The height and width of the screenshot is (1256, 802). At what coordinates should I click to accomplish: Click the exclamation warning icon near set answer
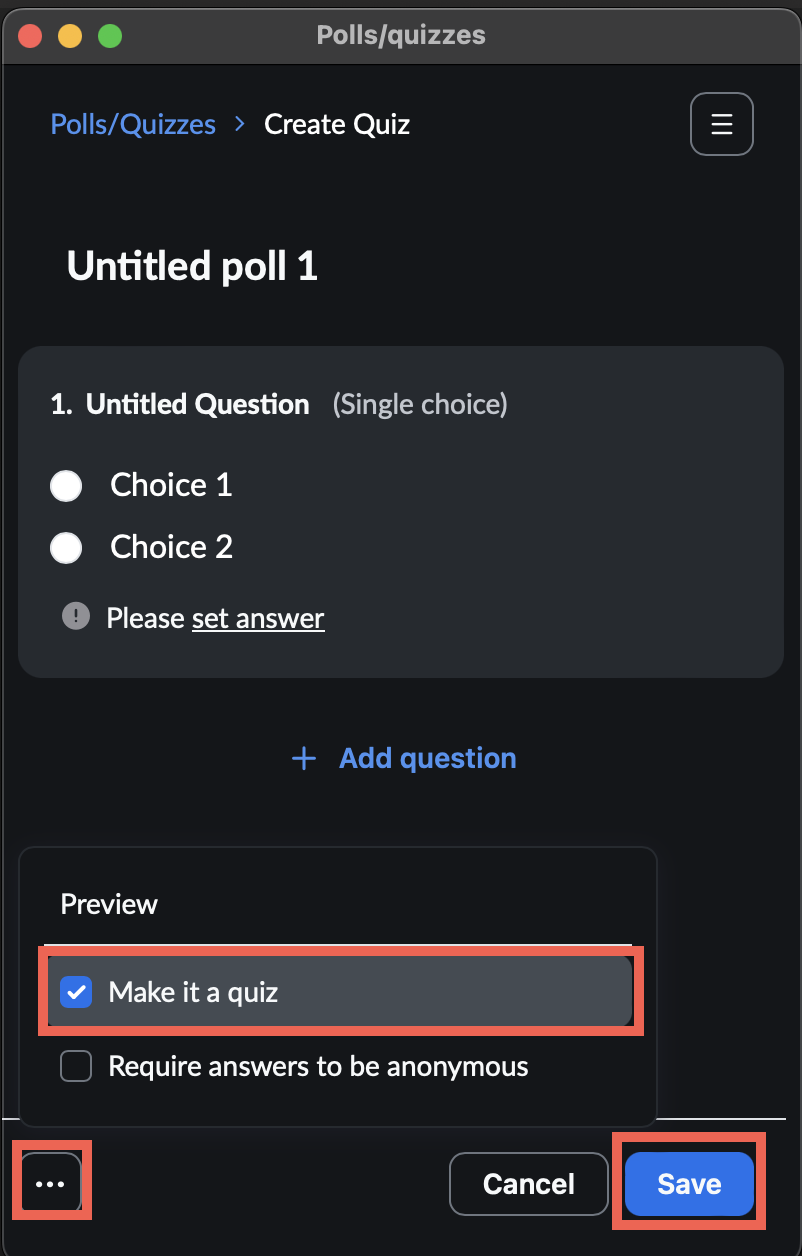[x=75, y=616]
